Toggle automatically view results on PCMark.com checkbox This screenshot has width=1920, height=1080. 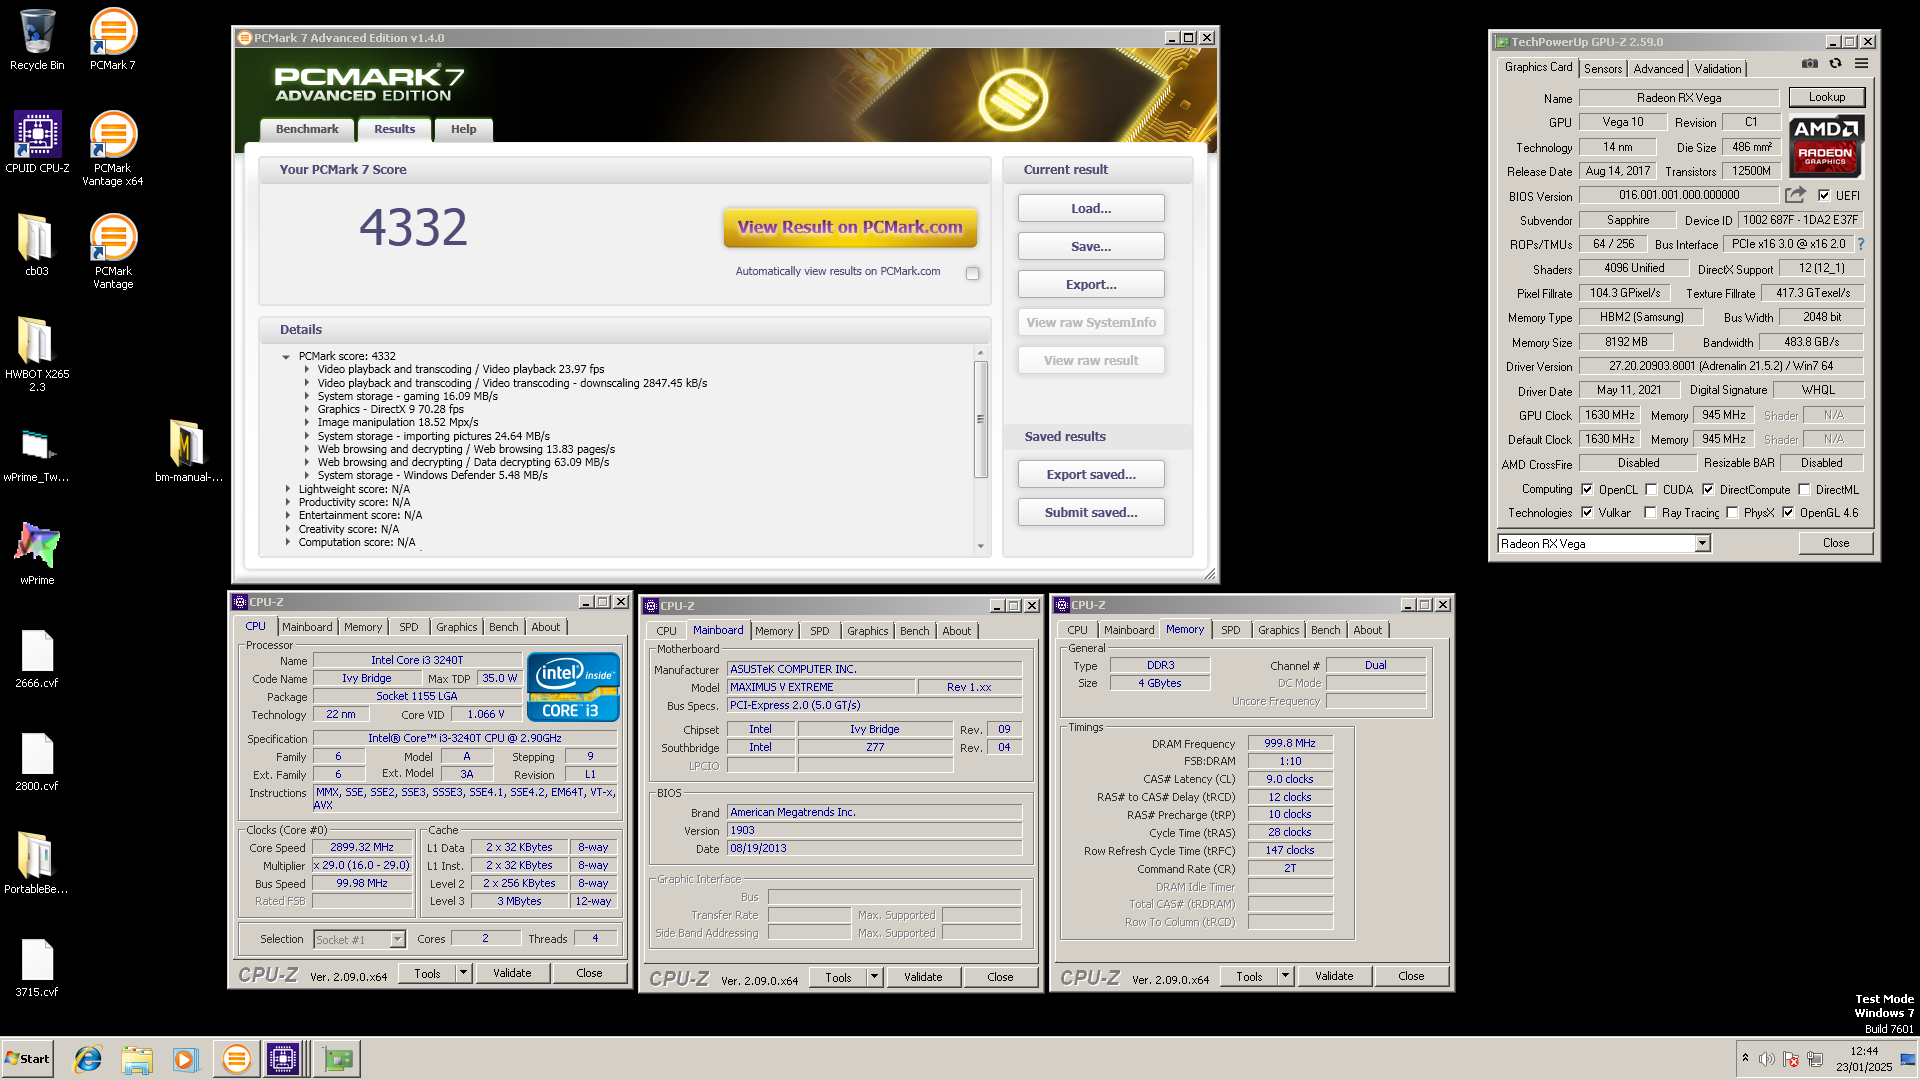(x=972, y=273)
